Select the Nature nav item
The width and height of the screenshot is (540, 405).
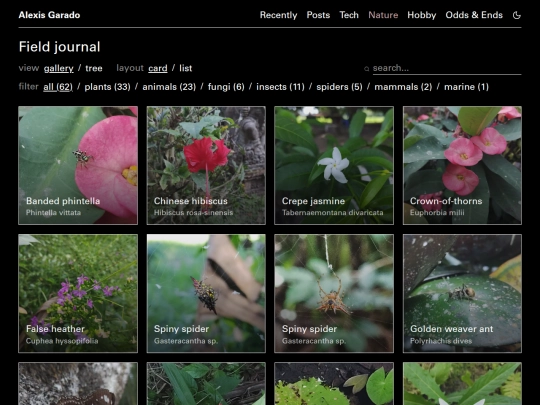(x=383, y=15)
